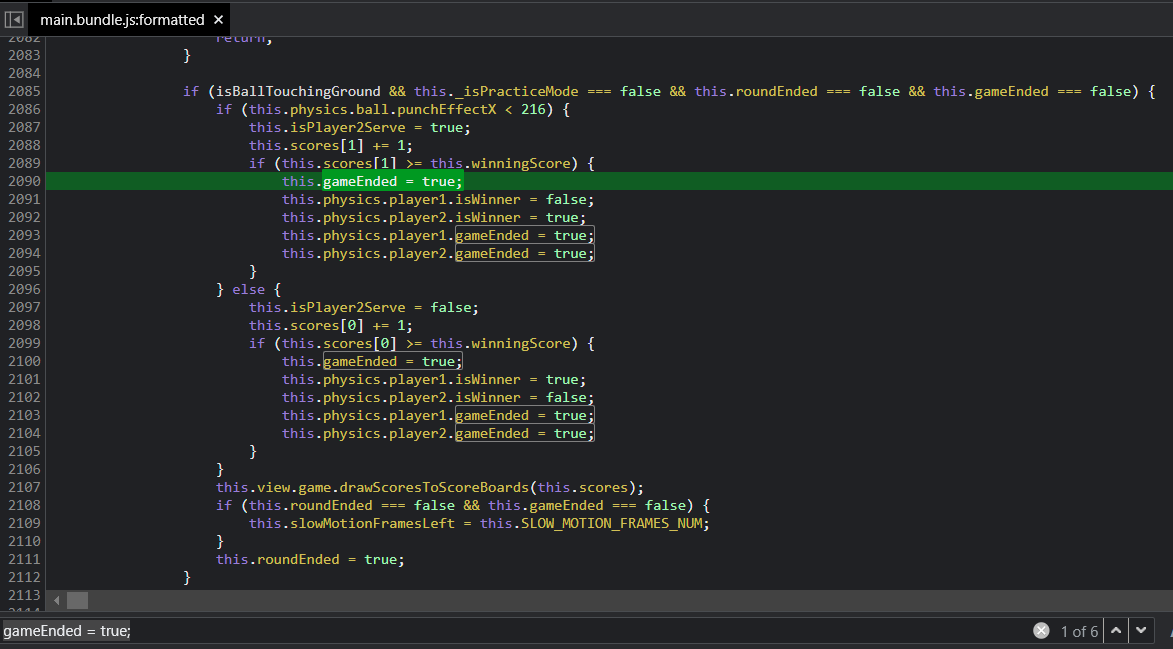Viewport: 1173px width, 649px height.
Task: Click the horizontal scrollbar thumb
Action: (x=77, y=600)
